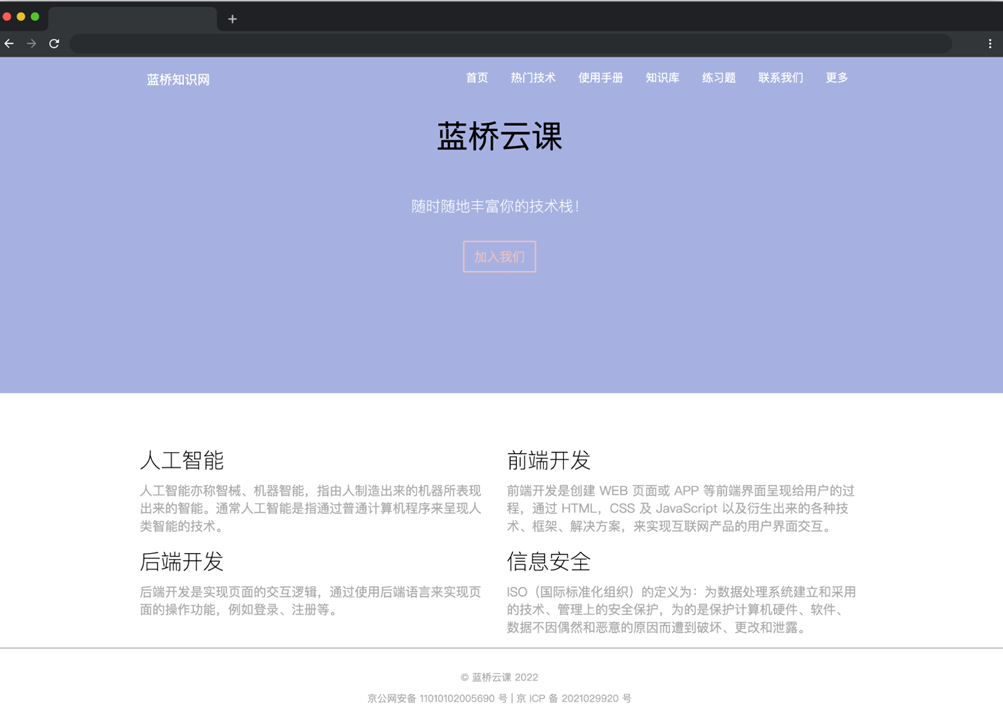This screenshot has height=711, width=1003.
Task: Open the browser three-dot menu
Action: click(x=990, y=44)
